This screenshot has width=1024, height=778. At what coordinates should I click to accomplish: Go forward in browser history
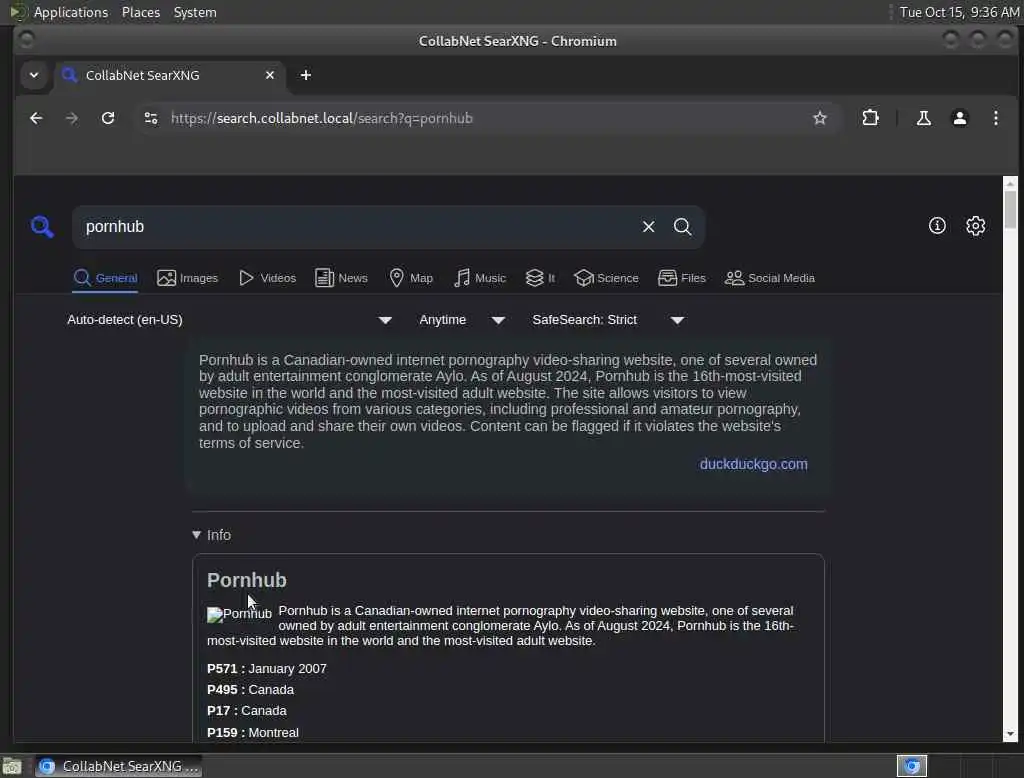[72, 118]
